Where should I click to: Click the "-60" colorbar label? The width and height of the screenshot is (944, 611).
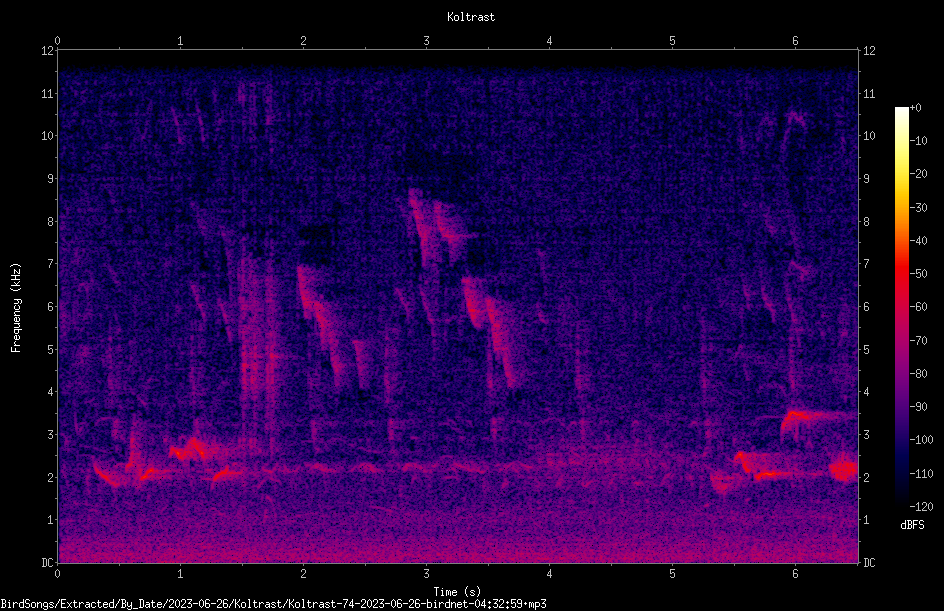[918, 307]
